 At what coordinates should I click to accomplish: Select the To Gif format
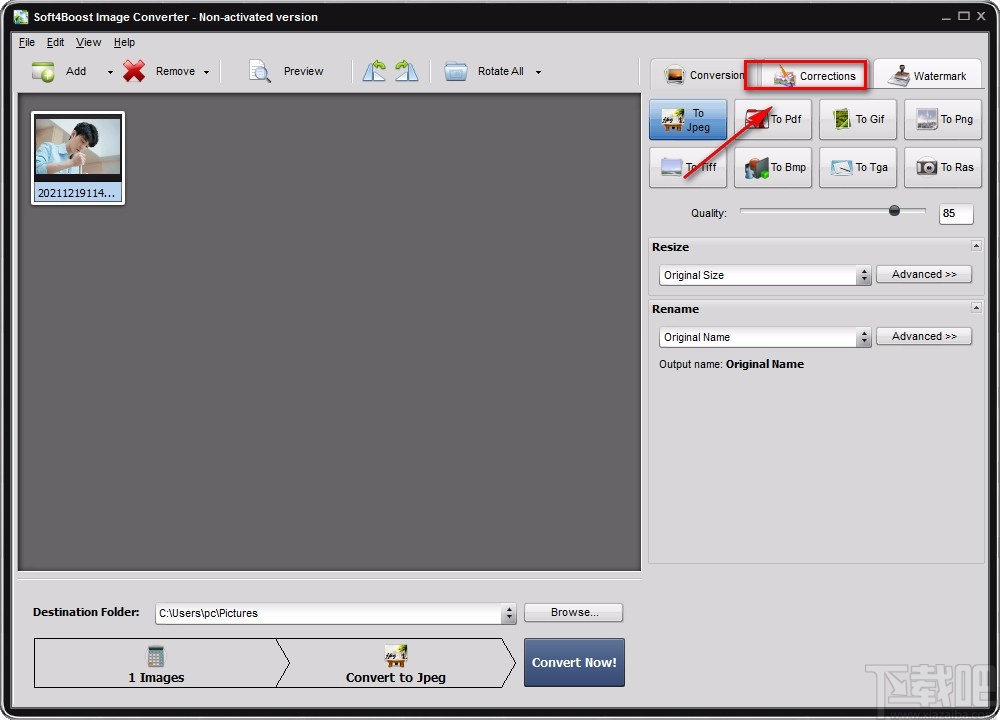858,119
